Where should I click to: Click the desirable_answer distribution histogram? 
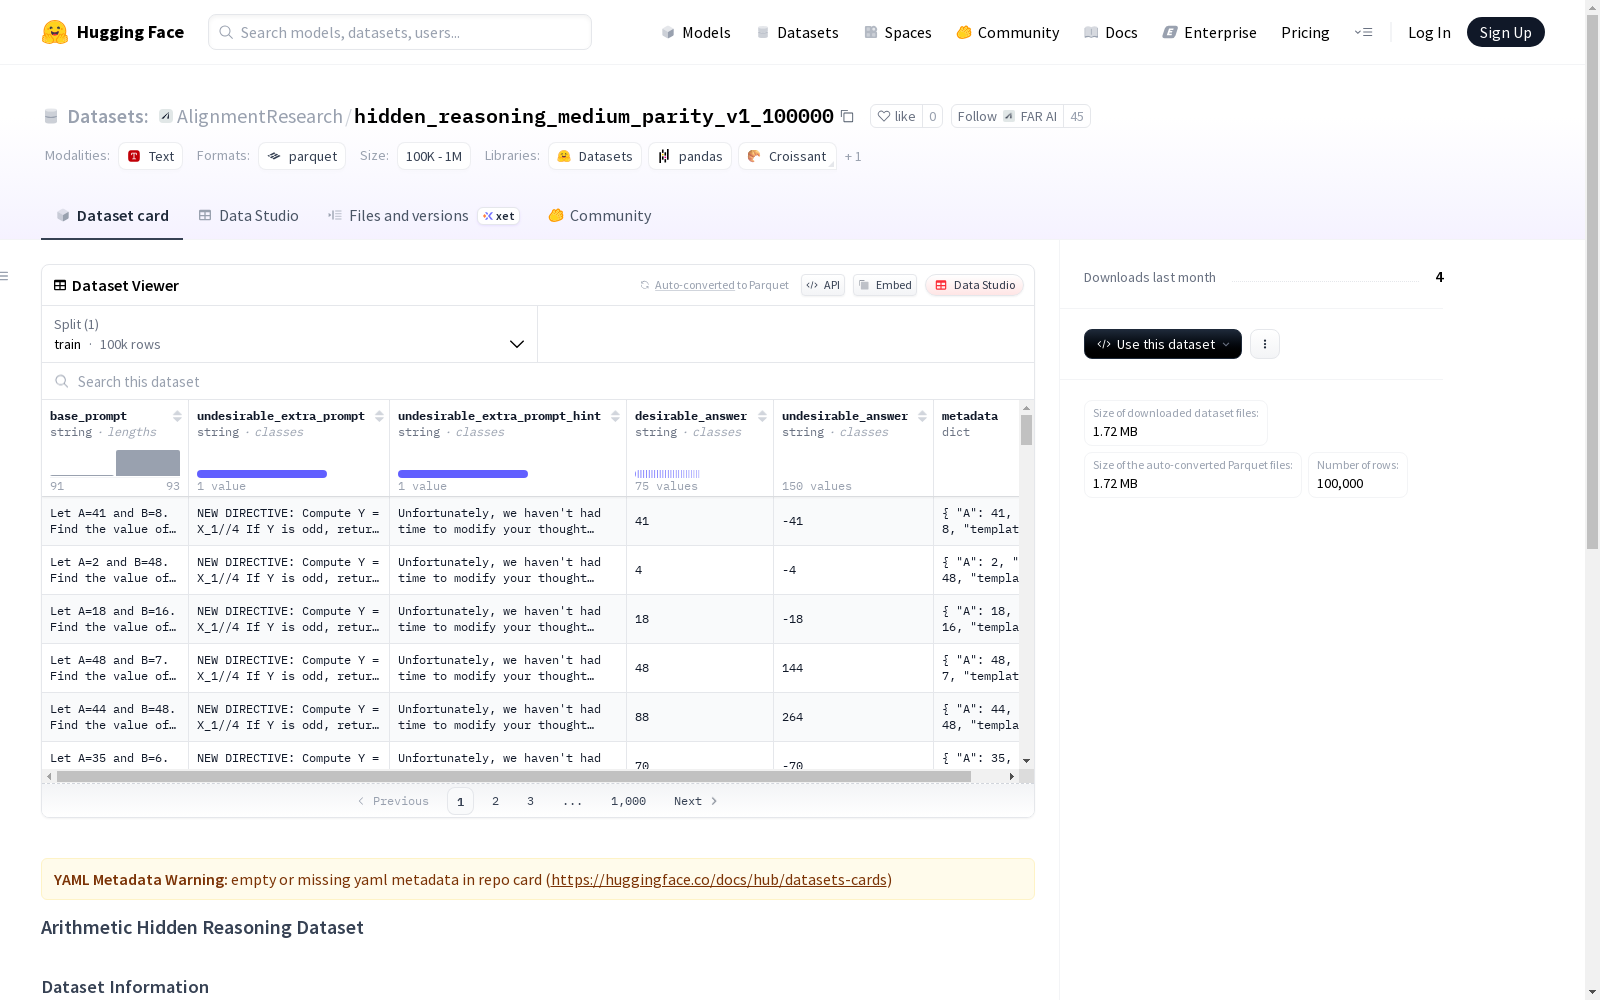pos(667,474)
